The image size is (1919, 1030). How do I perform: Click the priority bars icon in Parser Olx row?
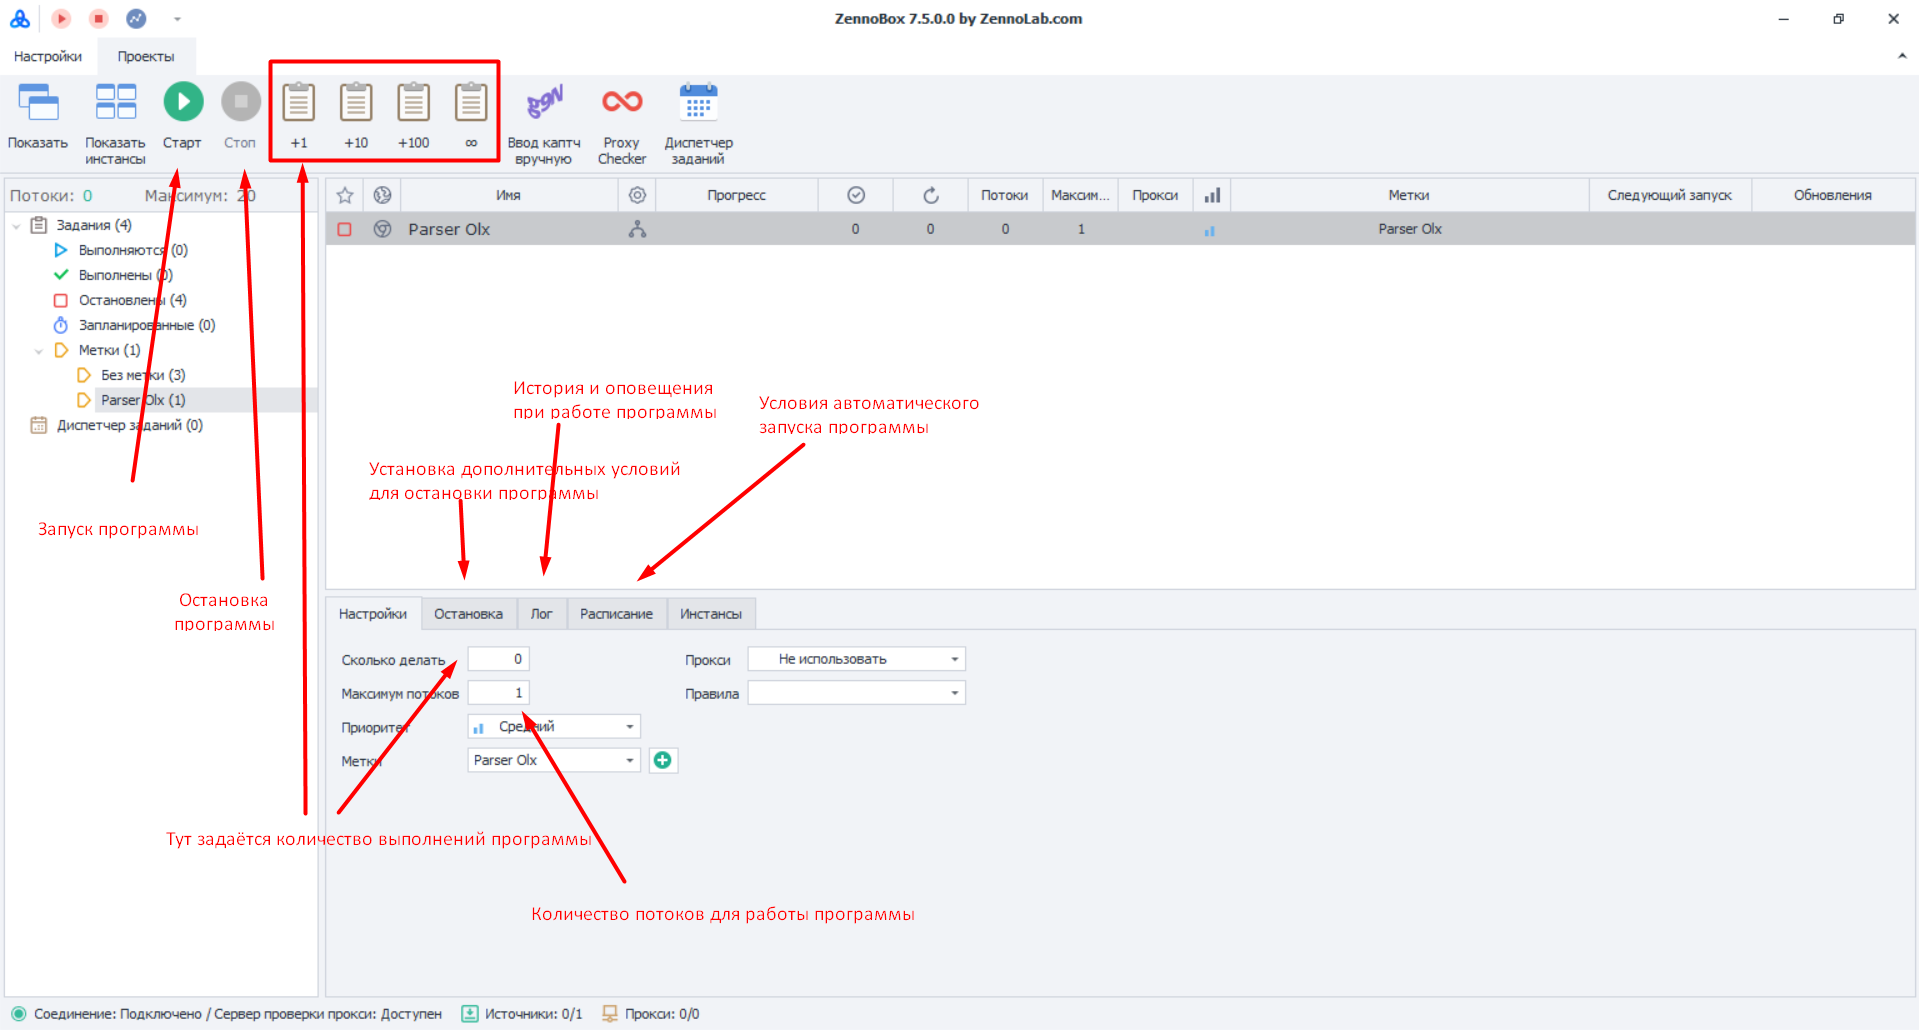[x=1209, y=230]
